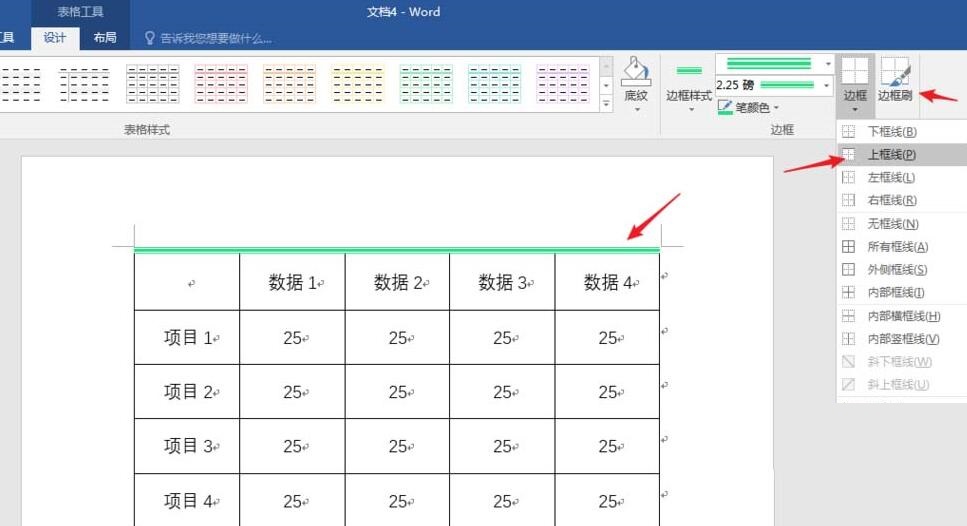
Task: Choose 下框线(B) bottom border
Action: [902, 131]
